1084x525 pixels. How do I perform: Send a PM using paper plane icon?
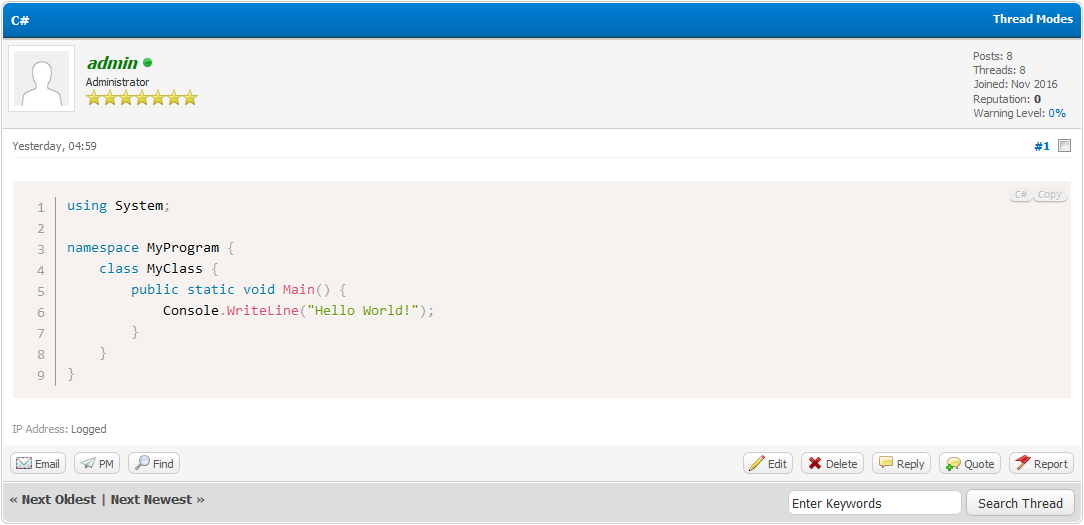[x=97, y=464]
